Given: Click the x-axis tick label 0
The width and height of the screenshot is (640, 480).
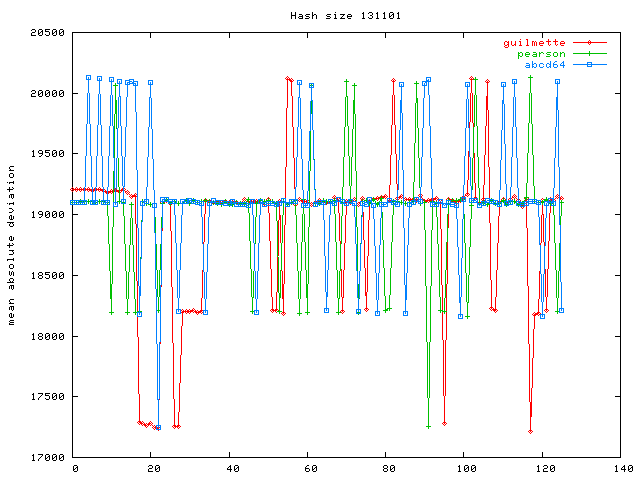Looking at the screenshot, I should tap(75, 469).
